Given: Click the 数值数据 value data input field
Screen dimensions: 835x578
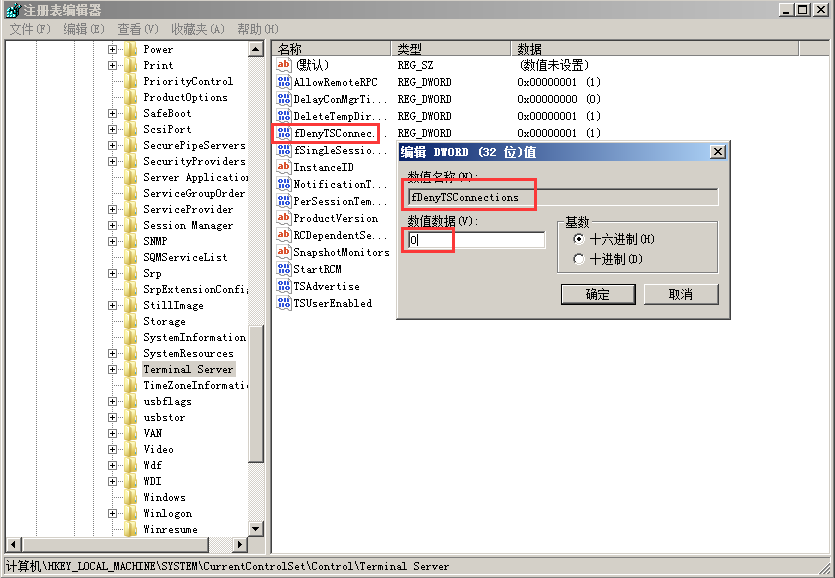Looking at the screenshot, I should (x=476, y=240).
